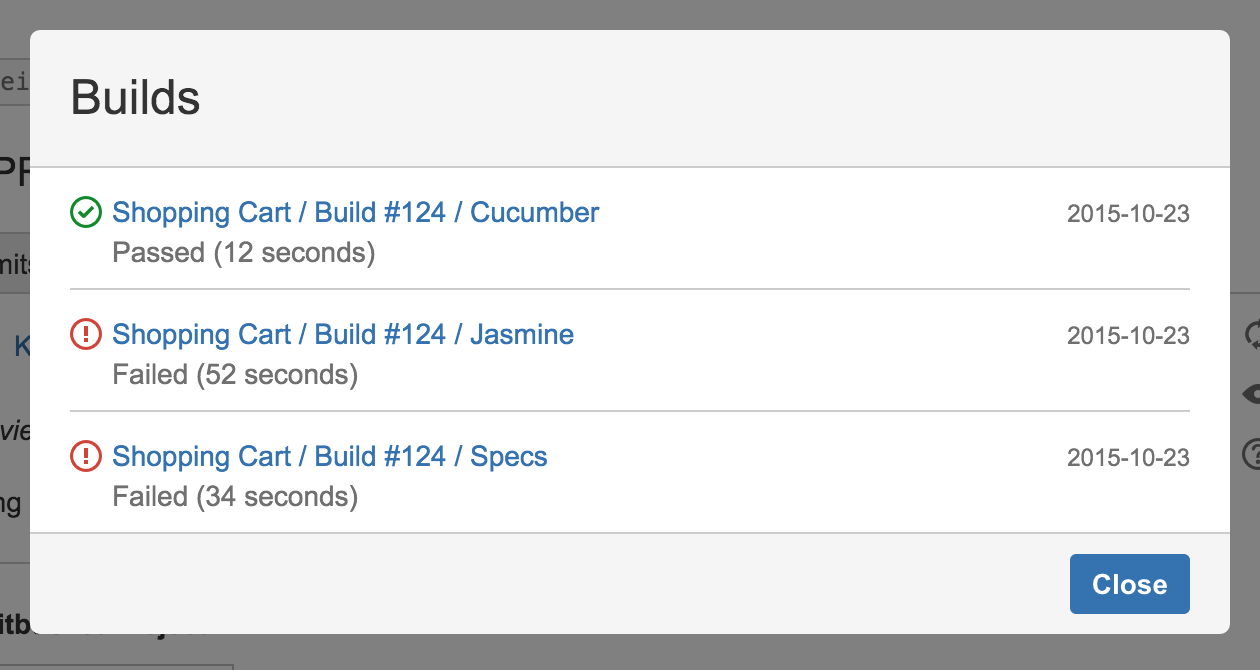
Task: Click the green passed icon for Cucumber
Action: [x=86, y=212]
